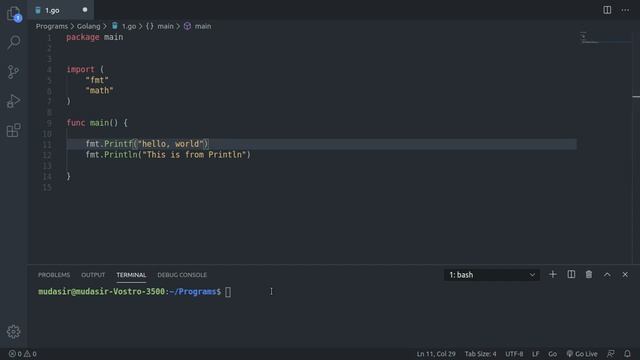Change indentation Tab Size: 4

(x=480, y=354)
